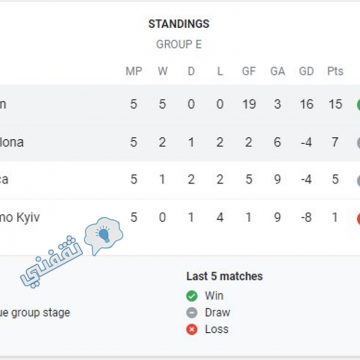Click the green Win icon in legend
360x360 pixels.
click(x=192, y=296)
